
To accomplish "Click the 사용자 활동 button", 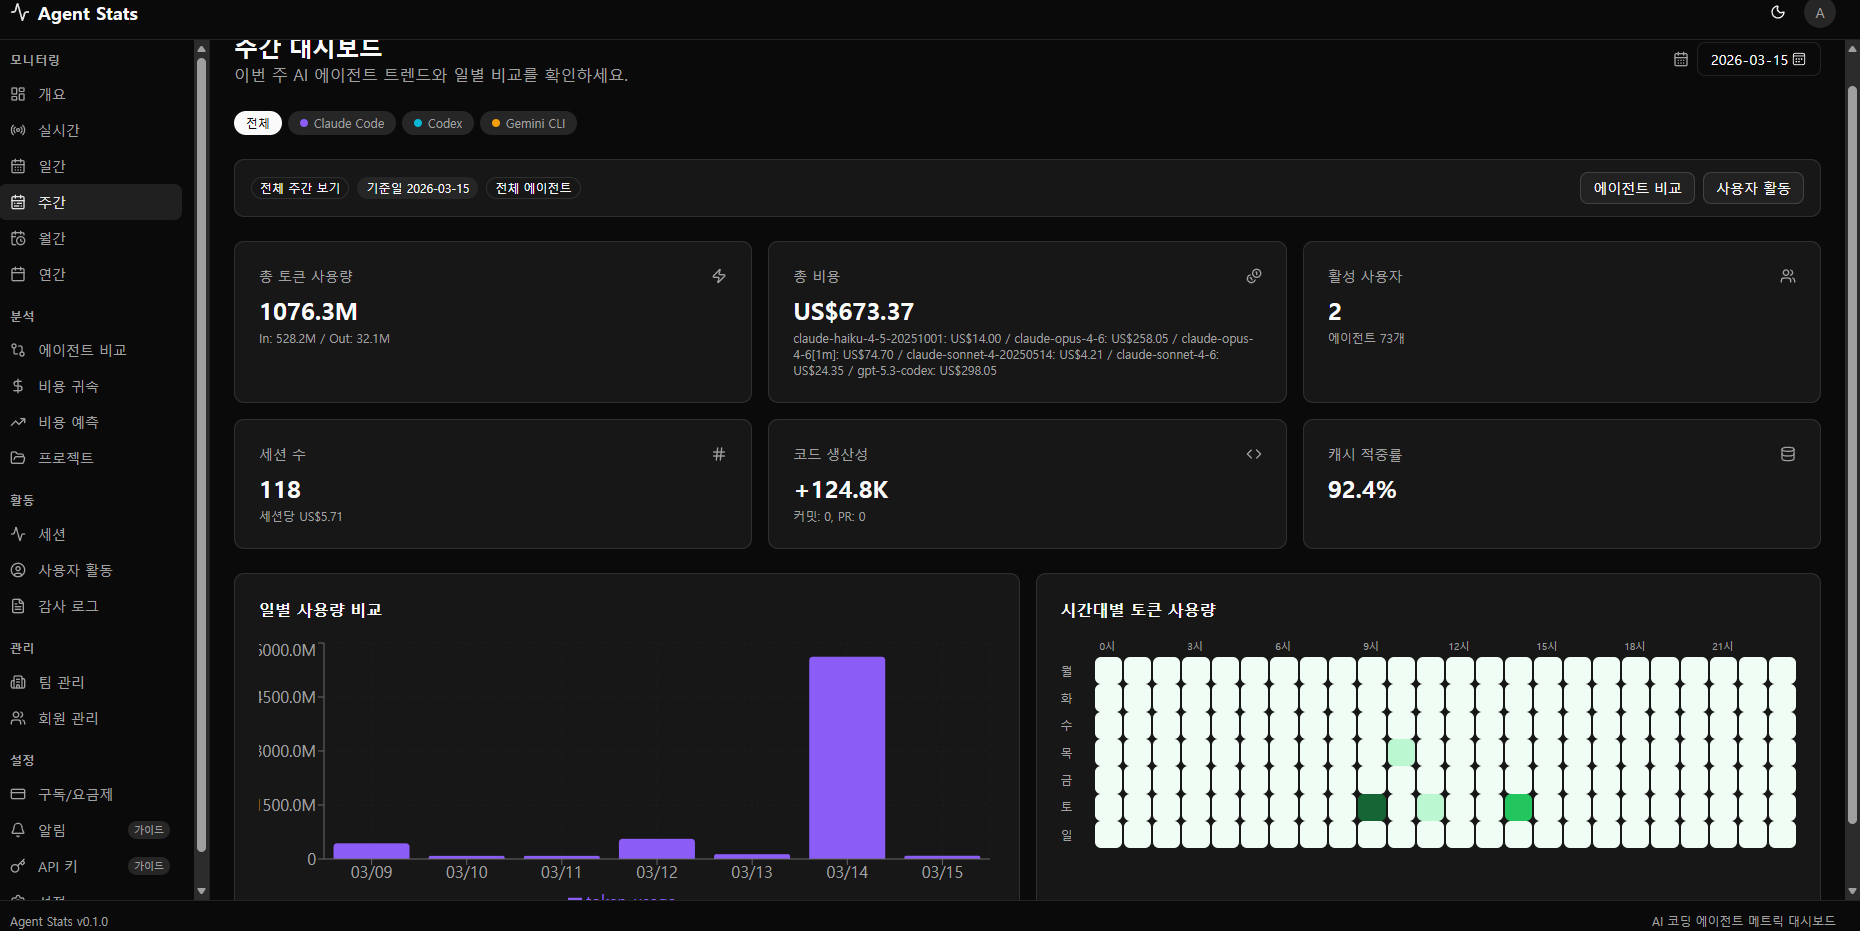I will coord(1753,188).
